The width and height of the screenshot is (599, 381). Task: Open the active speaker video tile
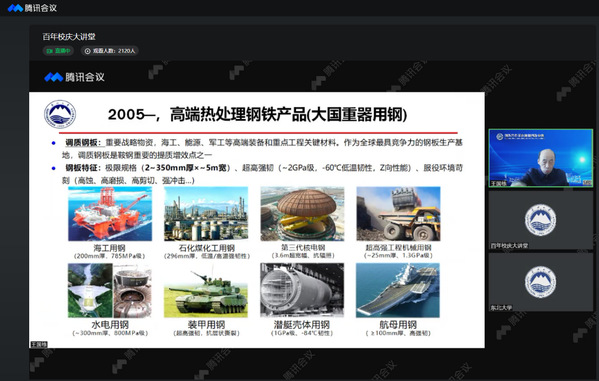coord(541,158)
